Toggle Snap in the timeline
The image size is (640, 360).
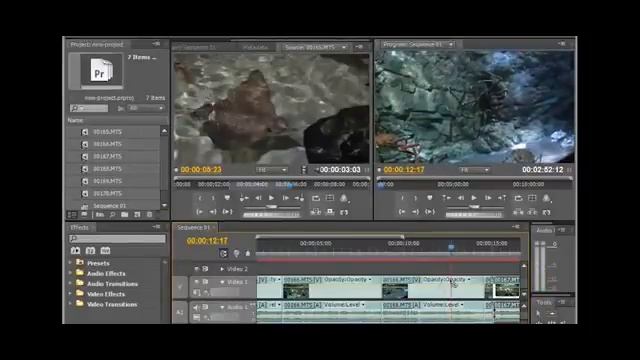pos(223,253)
